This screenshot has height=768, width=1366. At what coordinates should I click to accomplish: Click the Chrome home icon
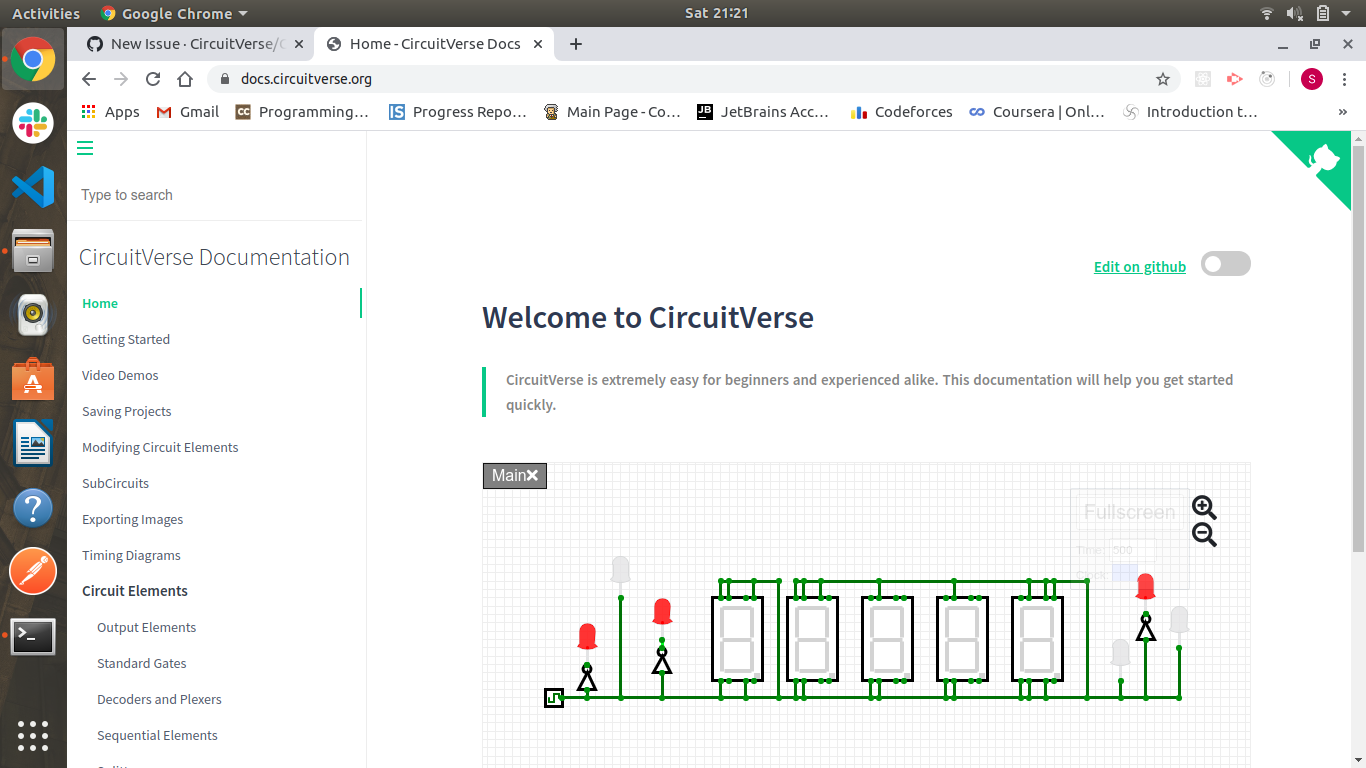185,78
